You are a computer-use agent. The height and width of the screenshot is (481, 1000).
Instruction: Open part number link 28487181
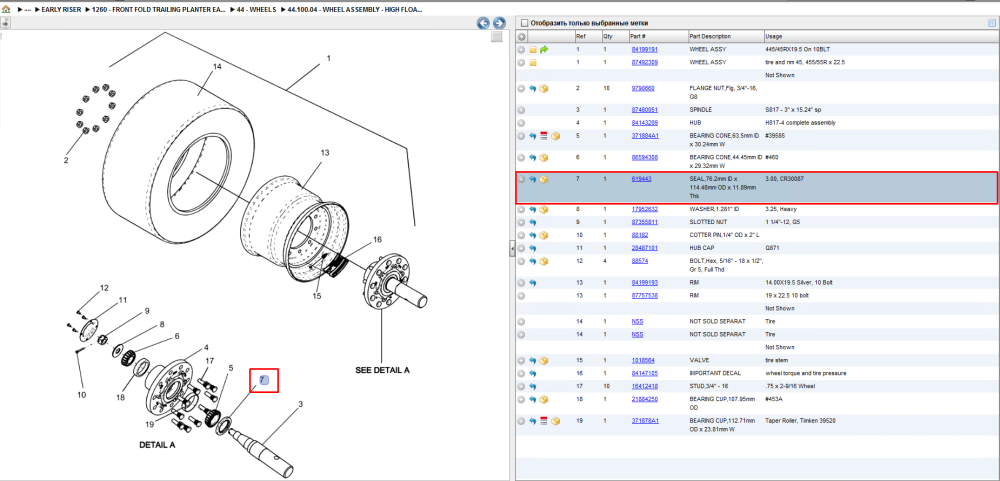tap(644, 248)
